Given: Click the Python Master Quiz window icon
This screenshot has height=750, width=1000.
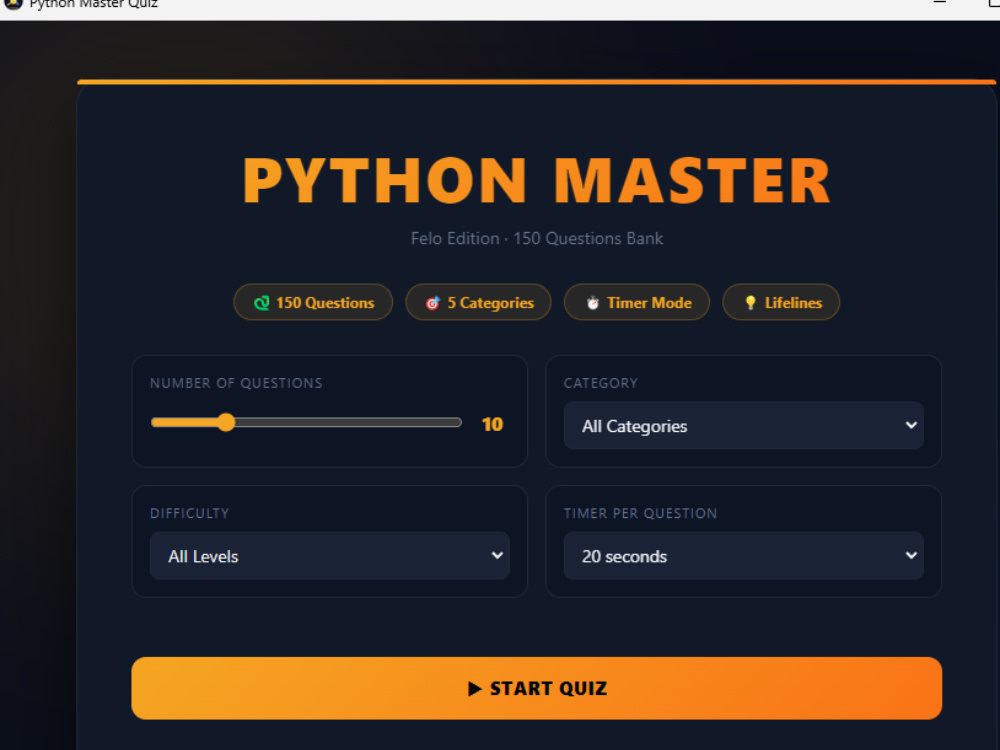Looking at the screenshot, I should [x=13, y=4].
